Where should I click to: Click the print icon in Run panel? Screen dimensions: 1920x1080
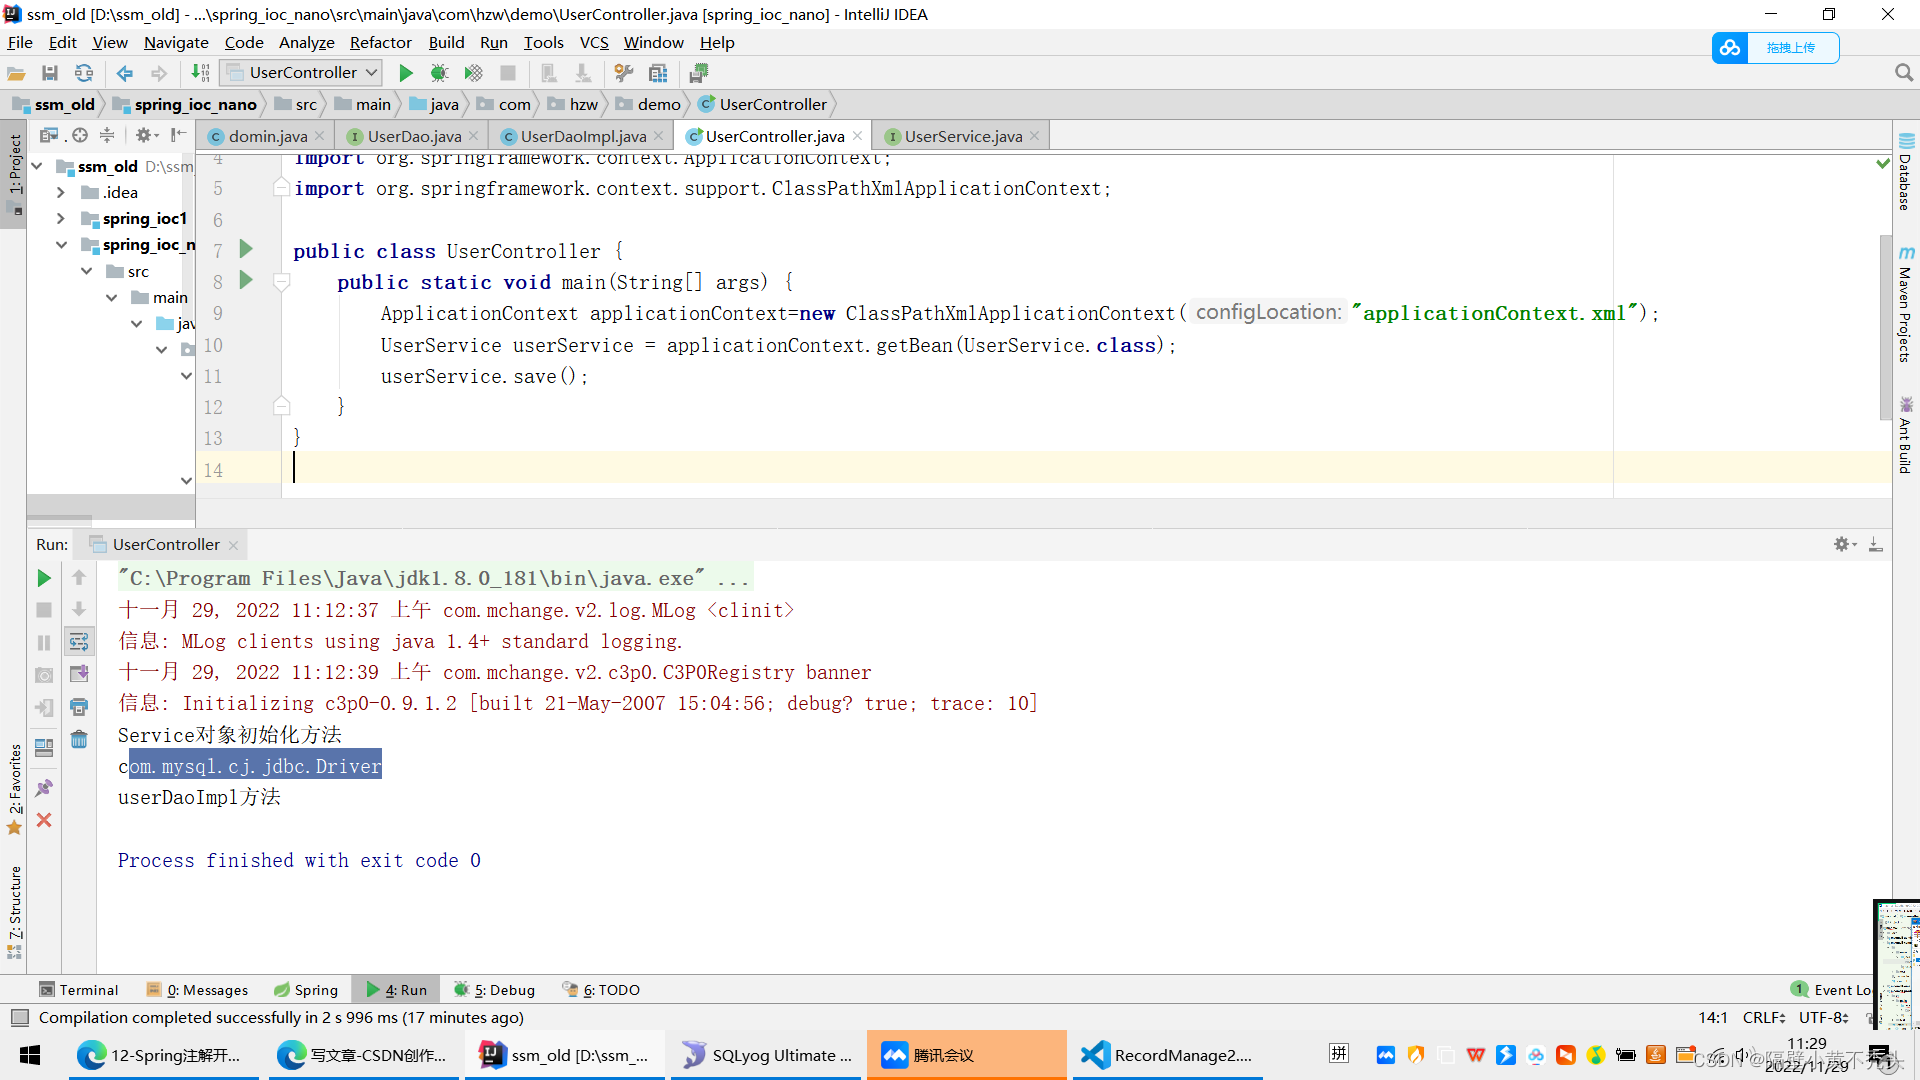(79, 707)
